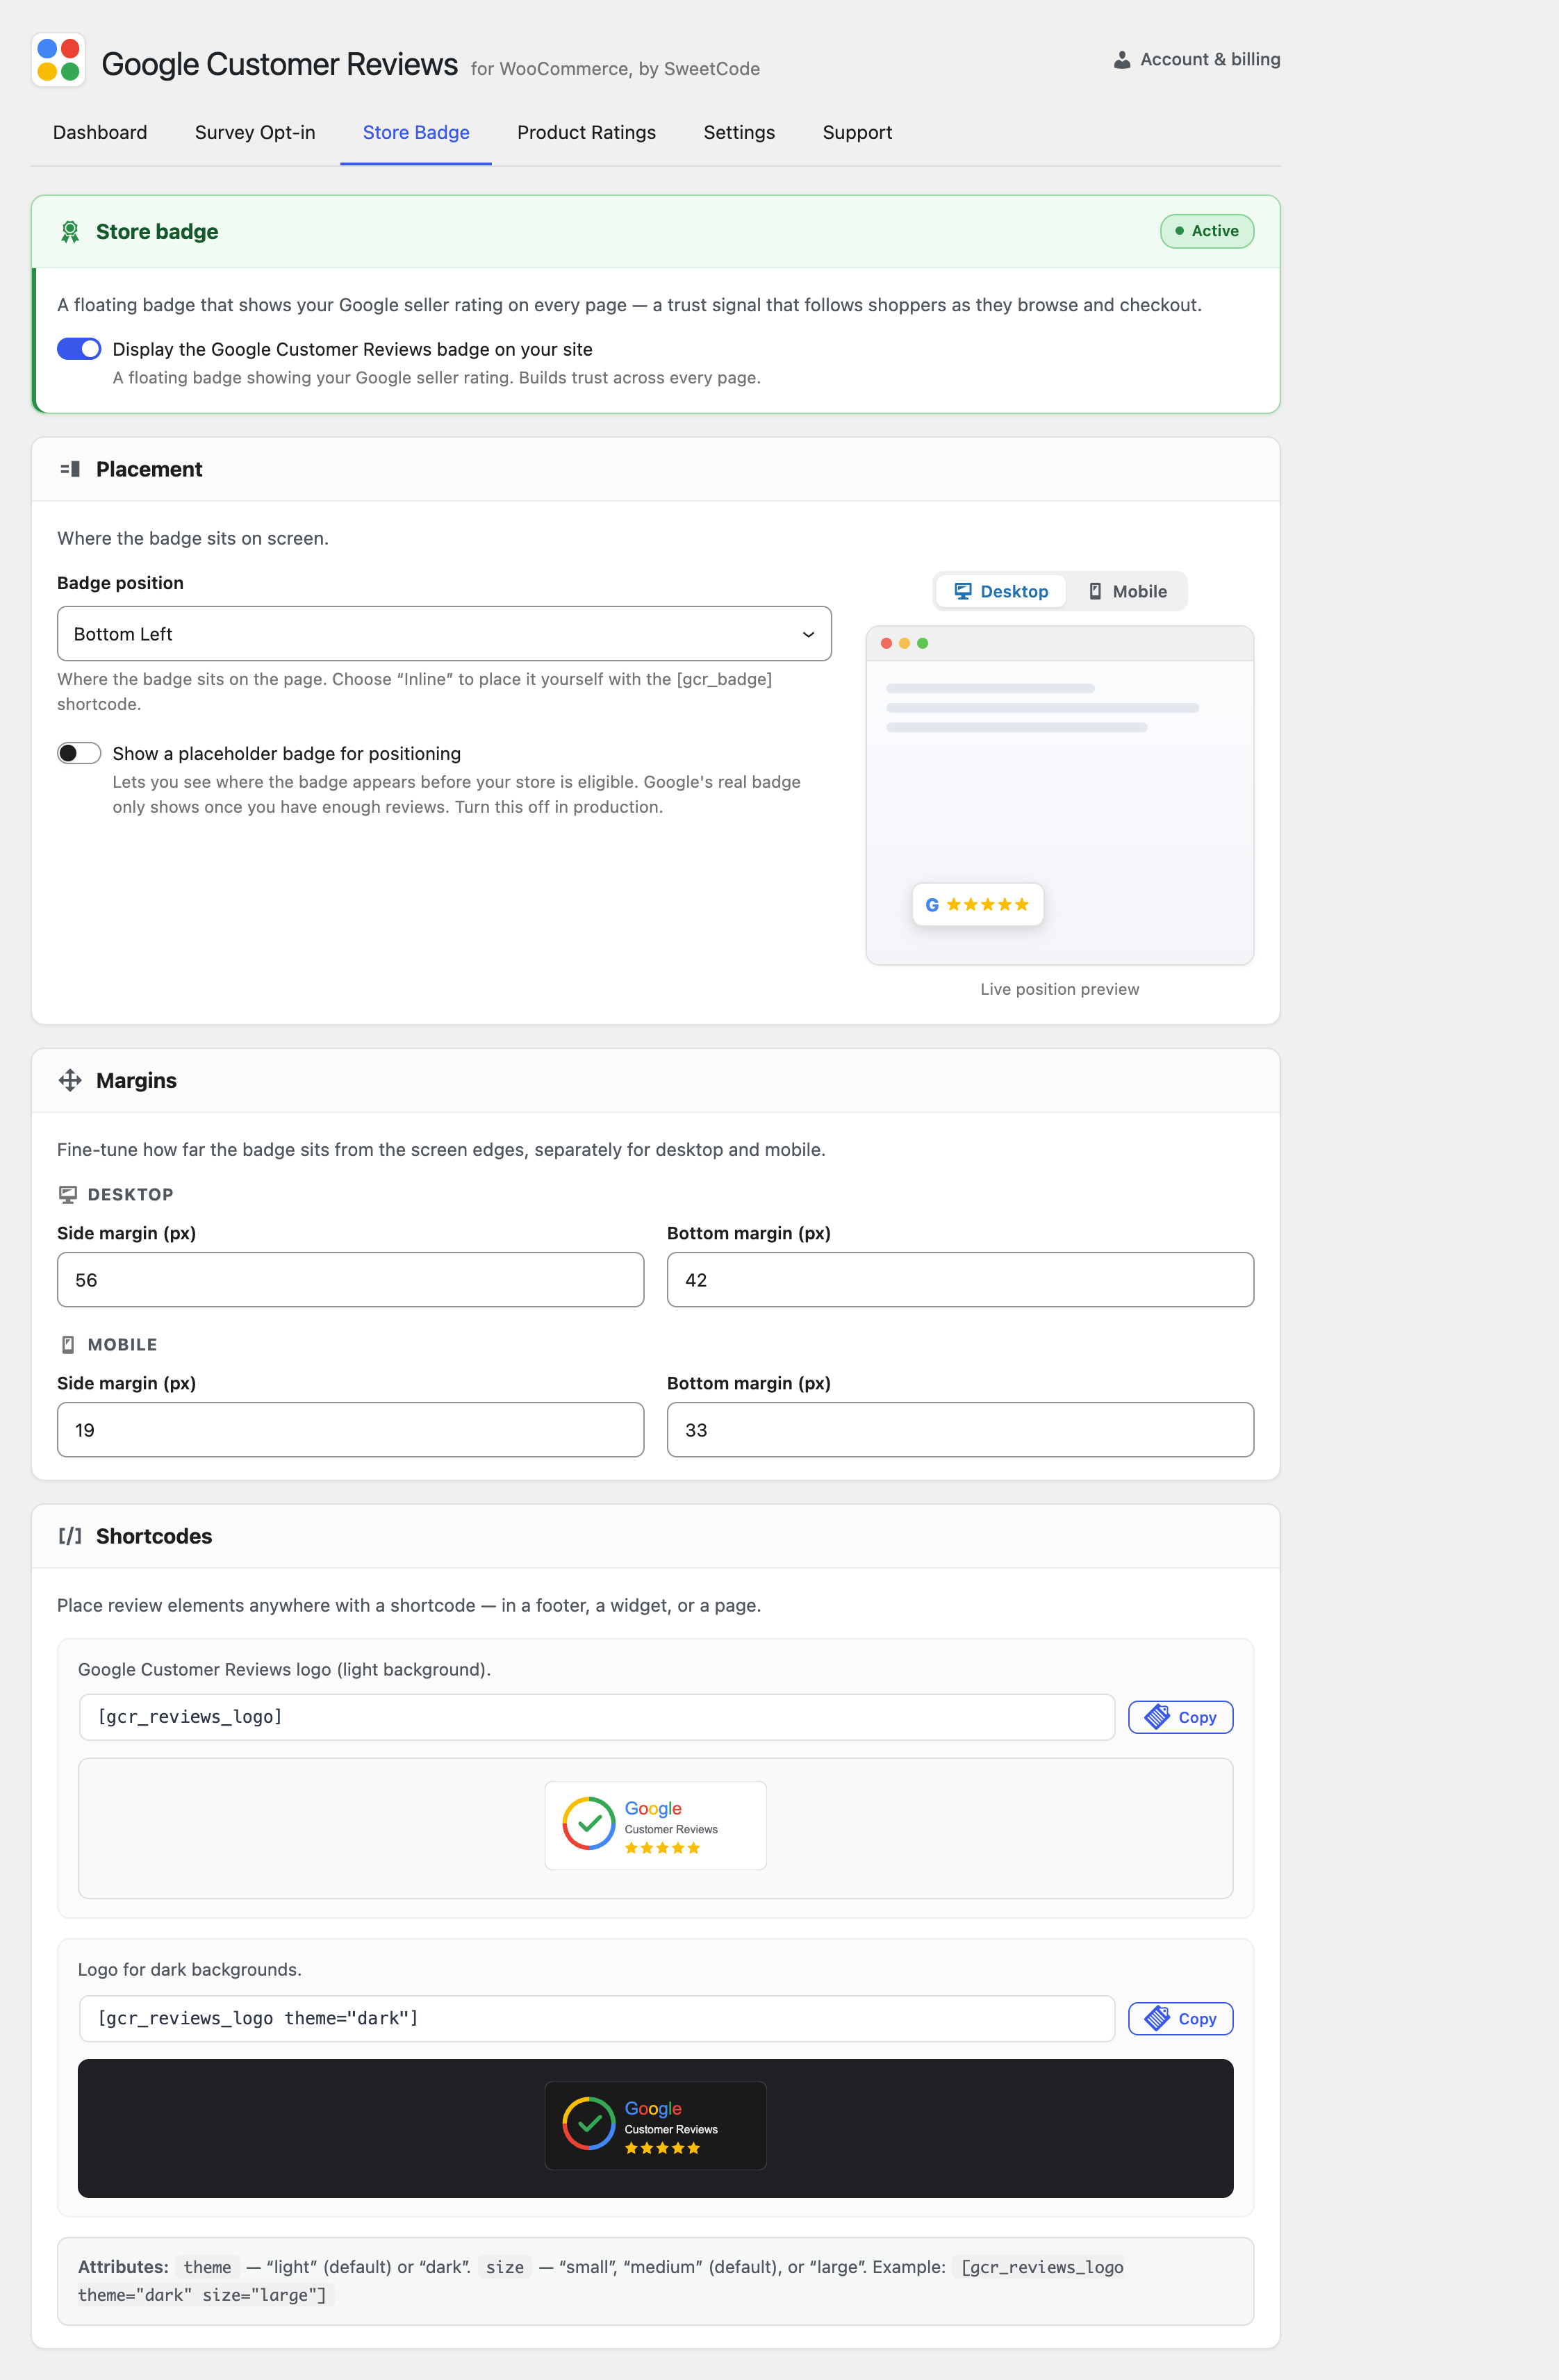This screenshot has width=1559, height=2380.
Task: Click the Attributes example code text
Action: point(601,2281)
